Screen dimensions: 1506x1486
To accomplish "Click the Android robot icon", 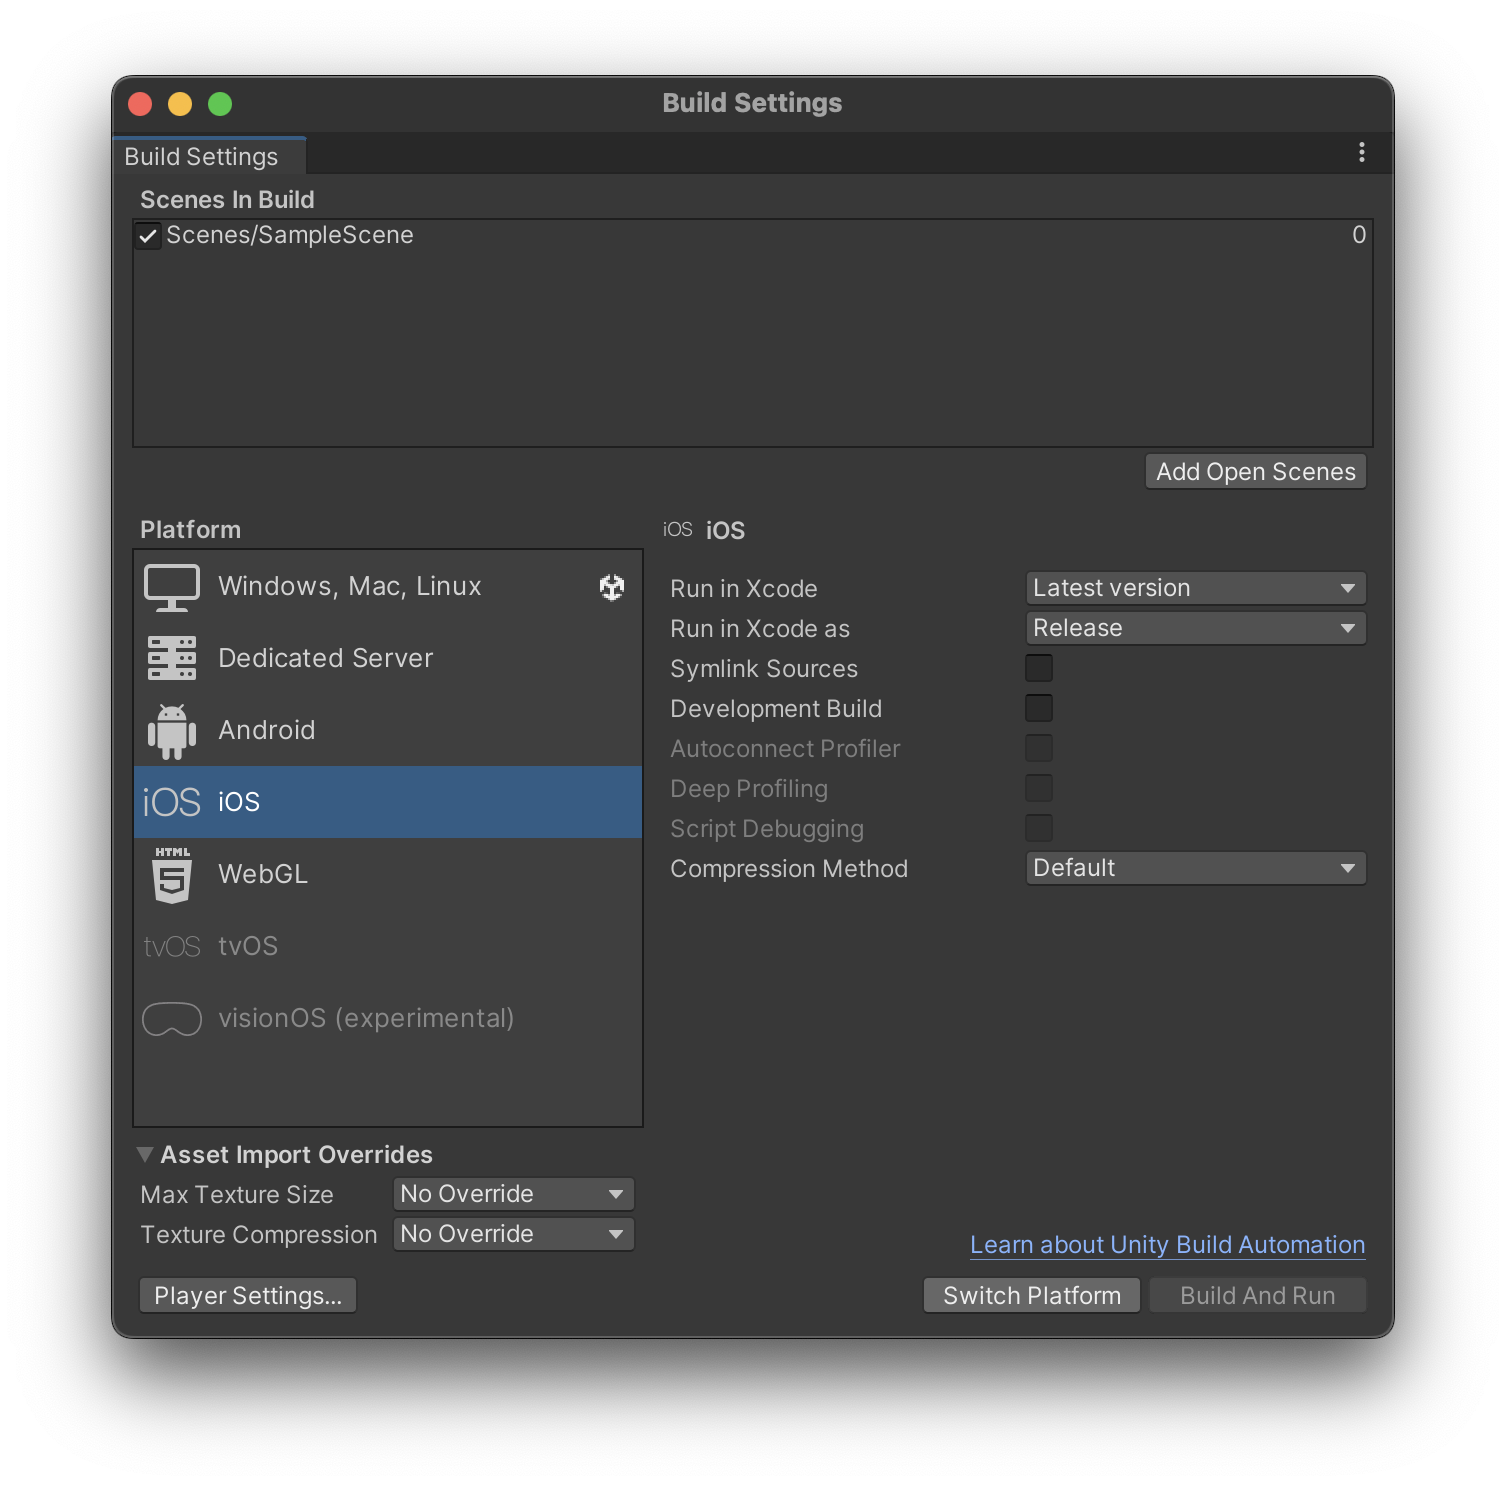I will 172,731.
